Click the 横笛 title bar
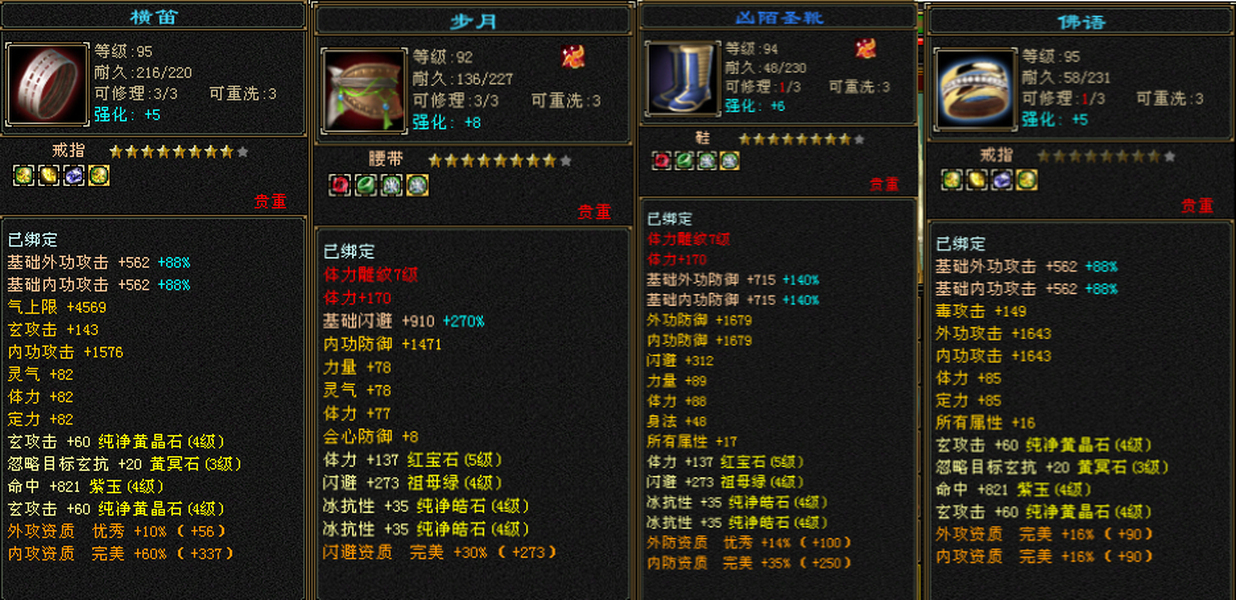Image resolution: width=1236 pixels, height=600 pixels. pos(153,15)
